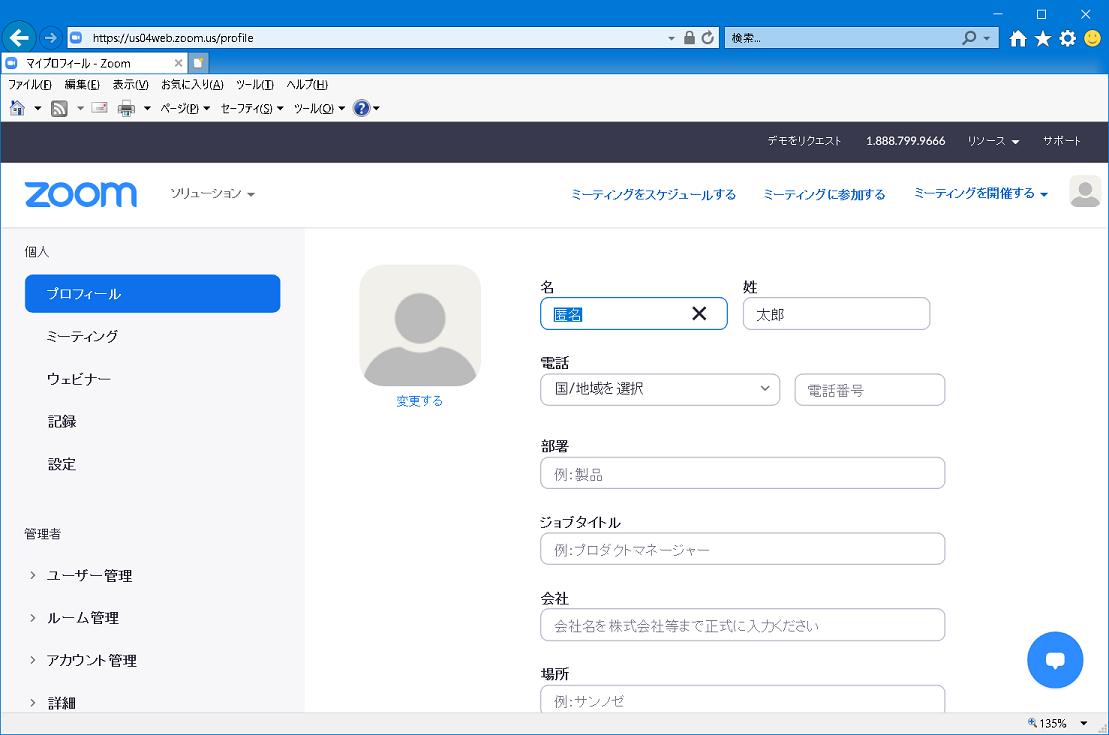Open the 編集(E) menu
The image size is (1109, 735).
(x=82, y=84)
